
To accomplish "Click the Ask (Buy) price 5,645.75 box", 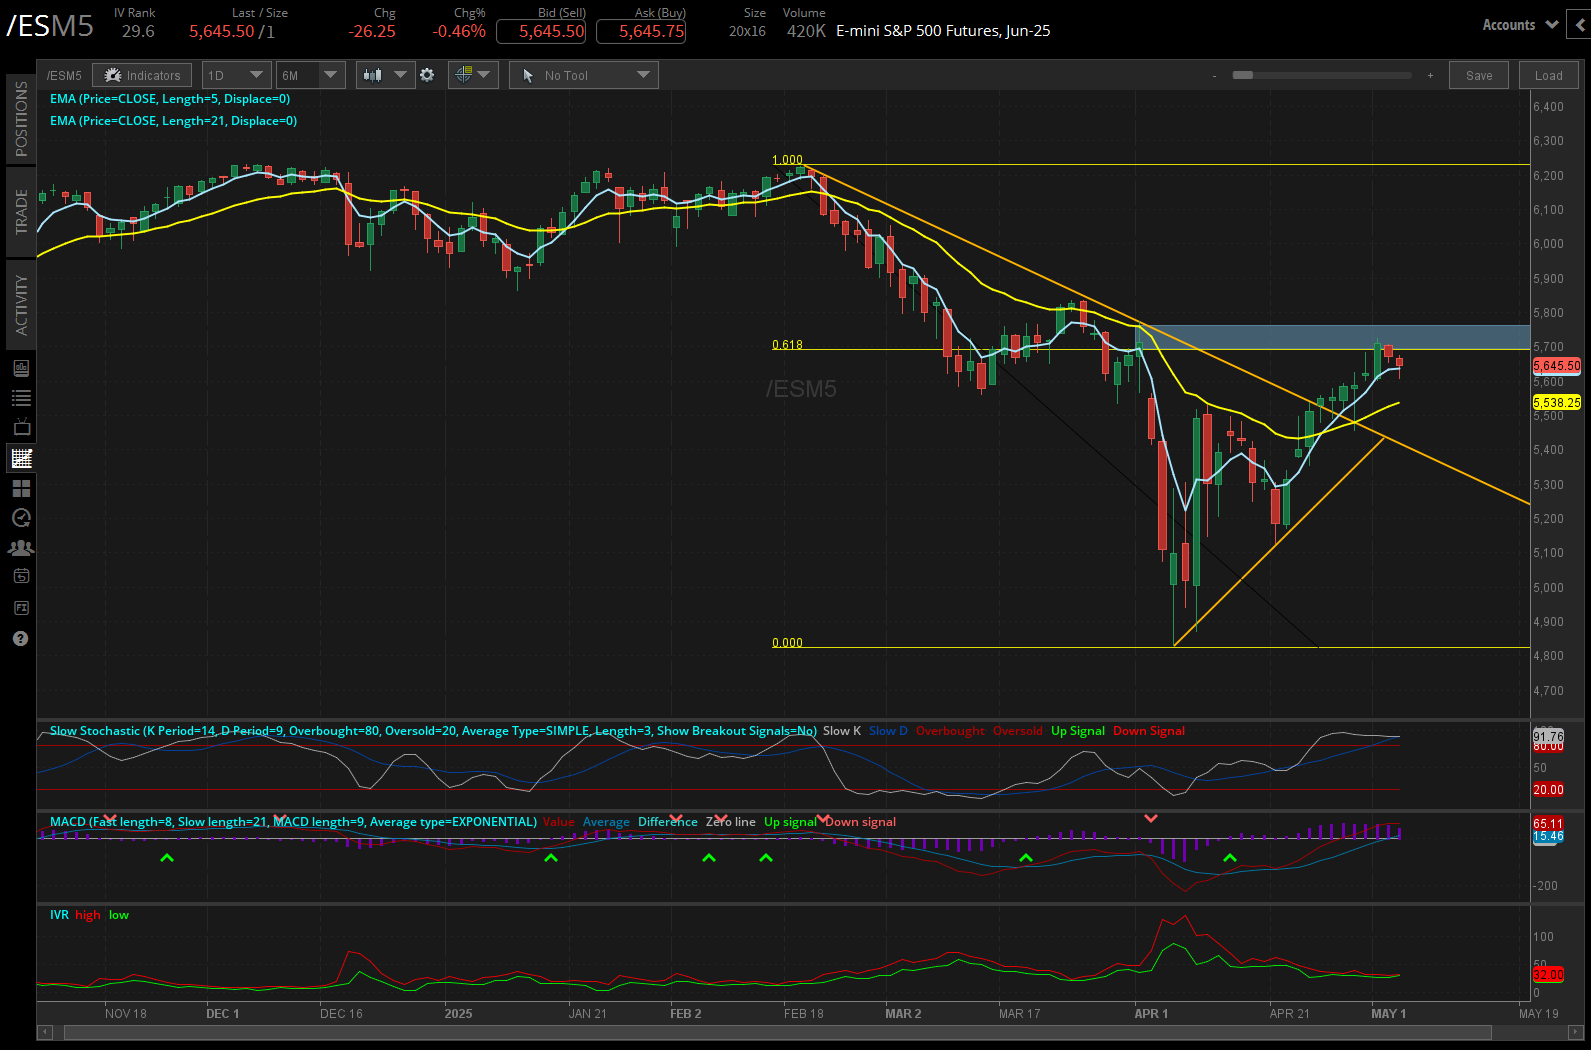I will pyautogui.click(x=641, y=31).
